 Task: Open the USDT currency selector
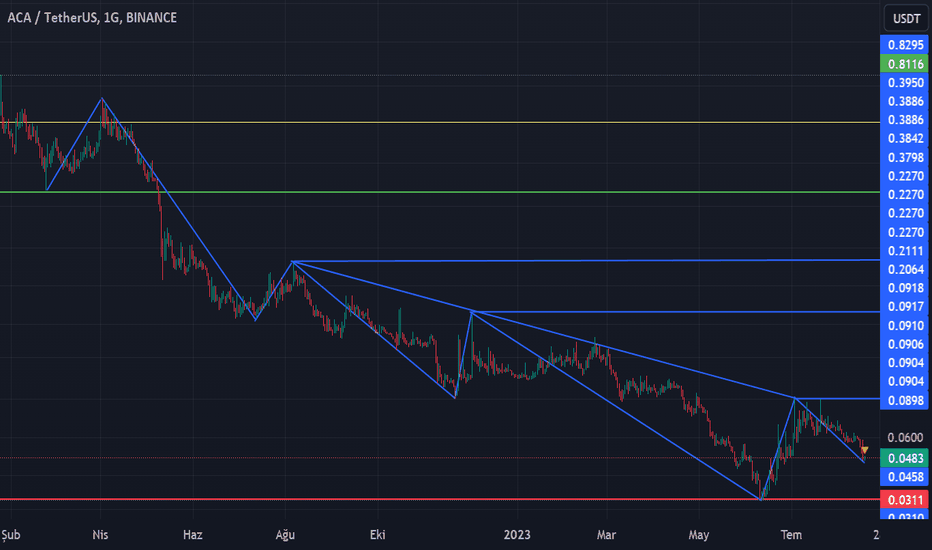(x=906, y=18)
